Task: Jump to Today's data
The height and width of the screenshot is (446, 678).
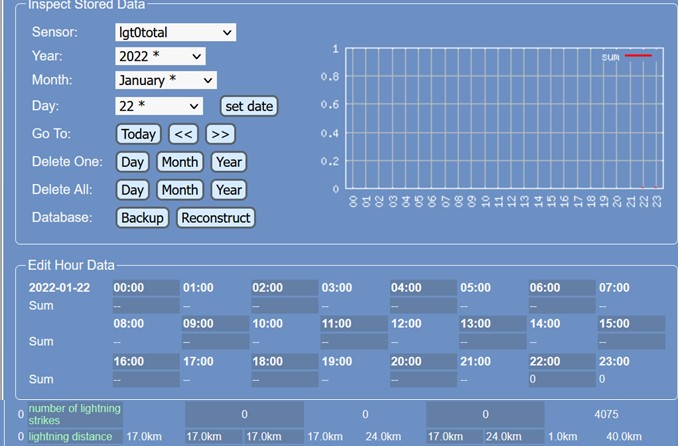Action: 138,134
